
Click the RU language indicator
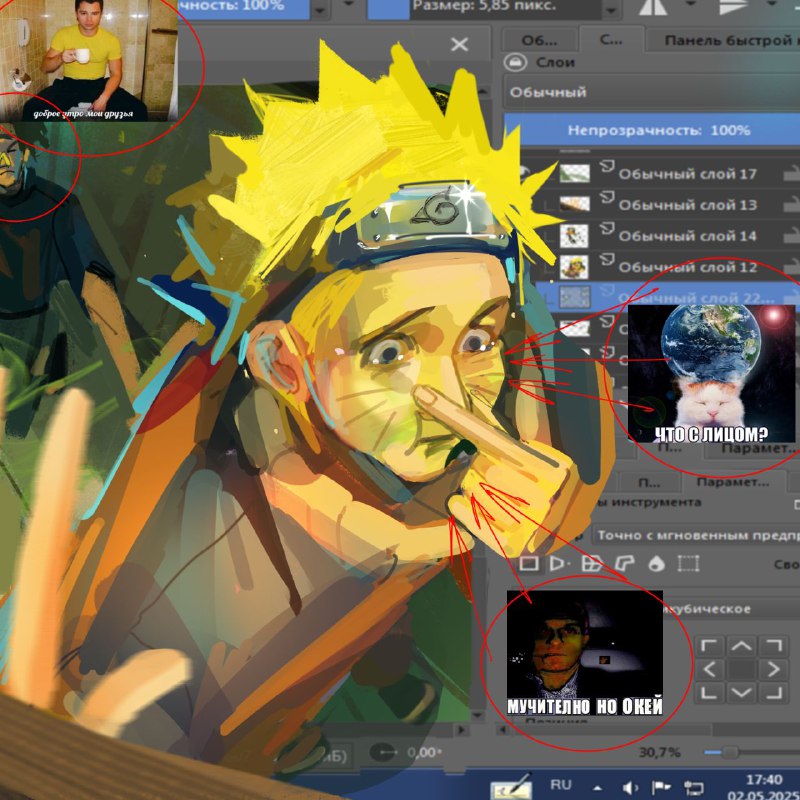561,785
